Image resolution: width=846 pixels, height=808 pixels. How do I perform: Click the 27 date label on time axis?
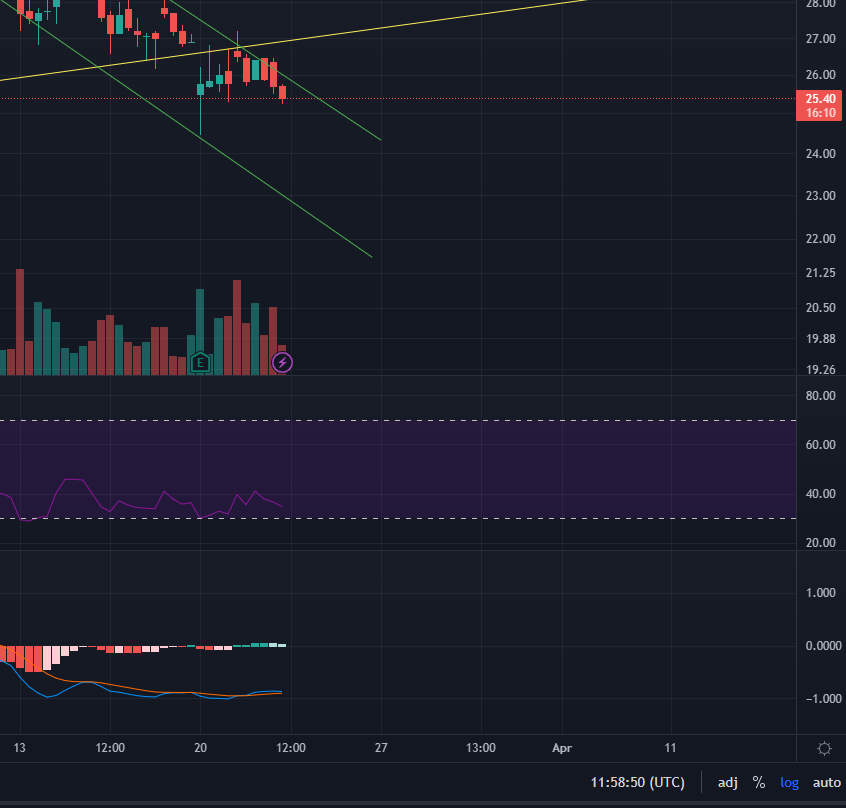(381, 747)
